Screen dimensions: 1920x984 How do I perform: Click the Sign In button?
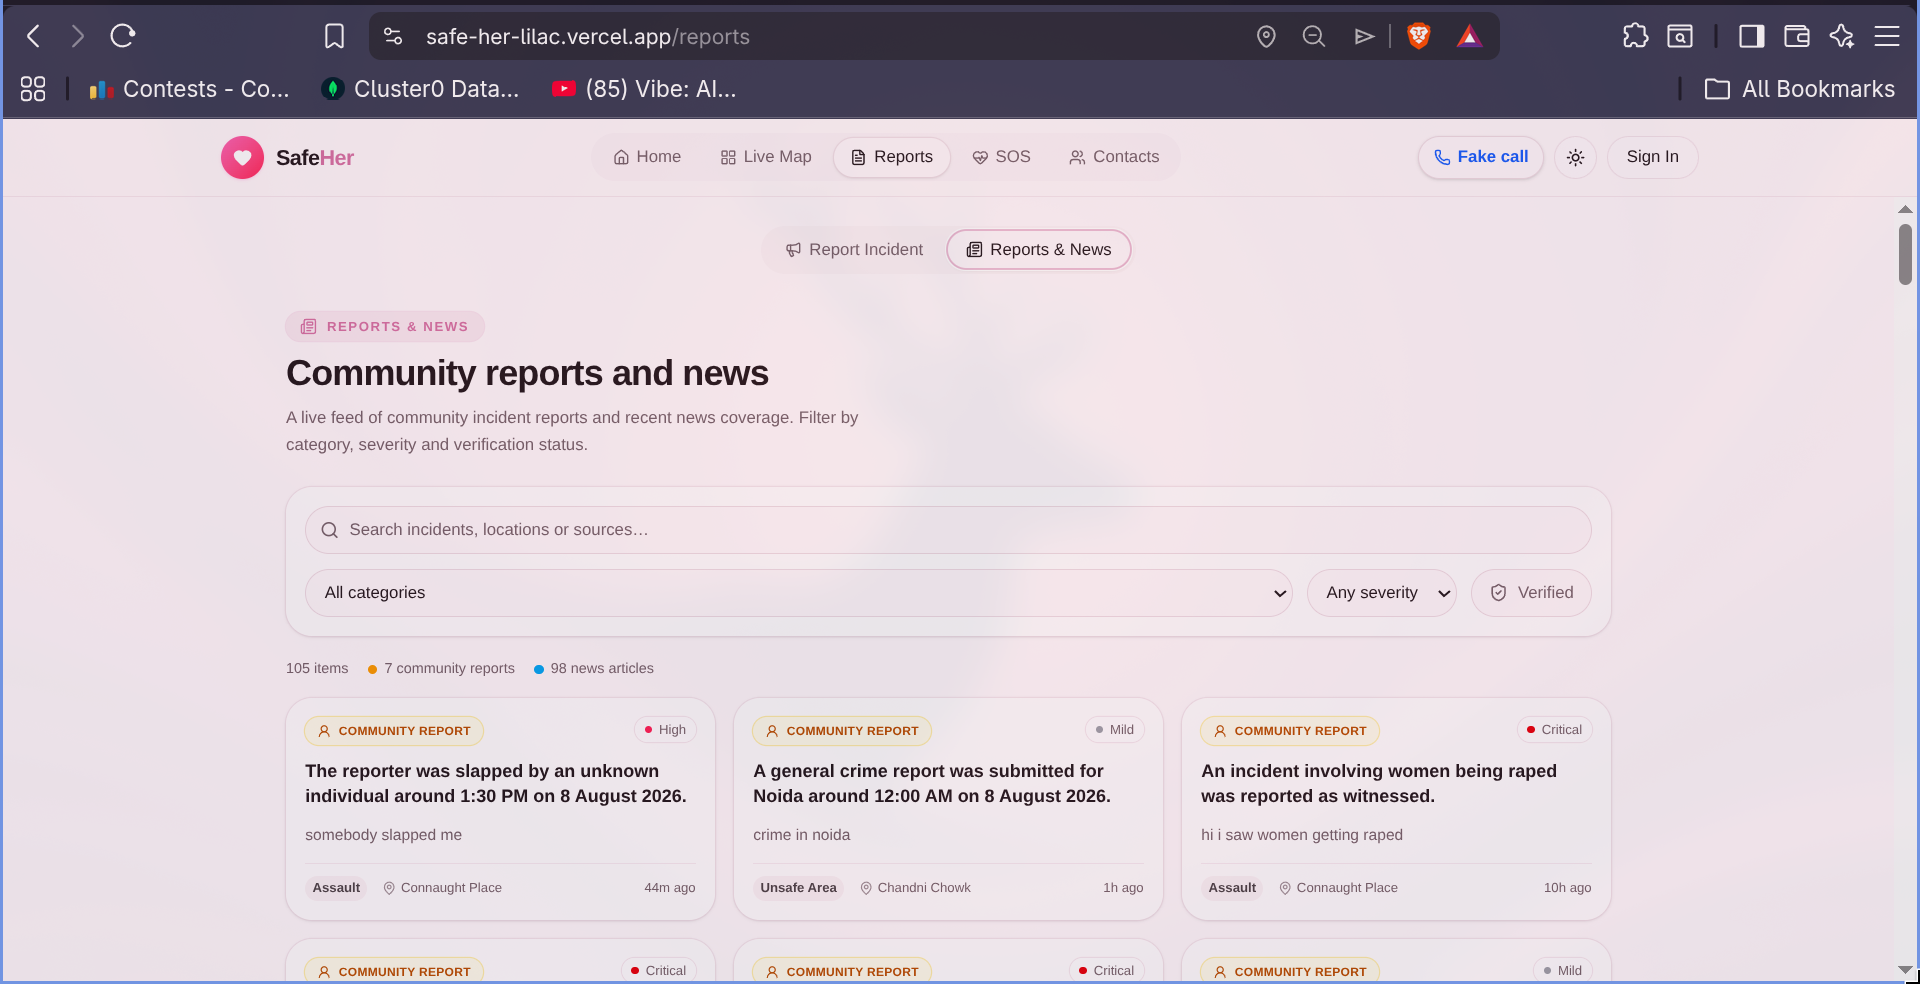[1653, 157]
